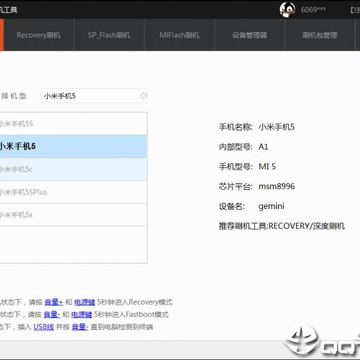Open the 刷机包管理 tab
Screen dimensions: 360x360
320,35
